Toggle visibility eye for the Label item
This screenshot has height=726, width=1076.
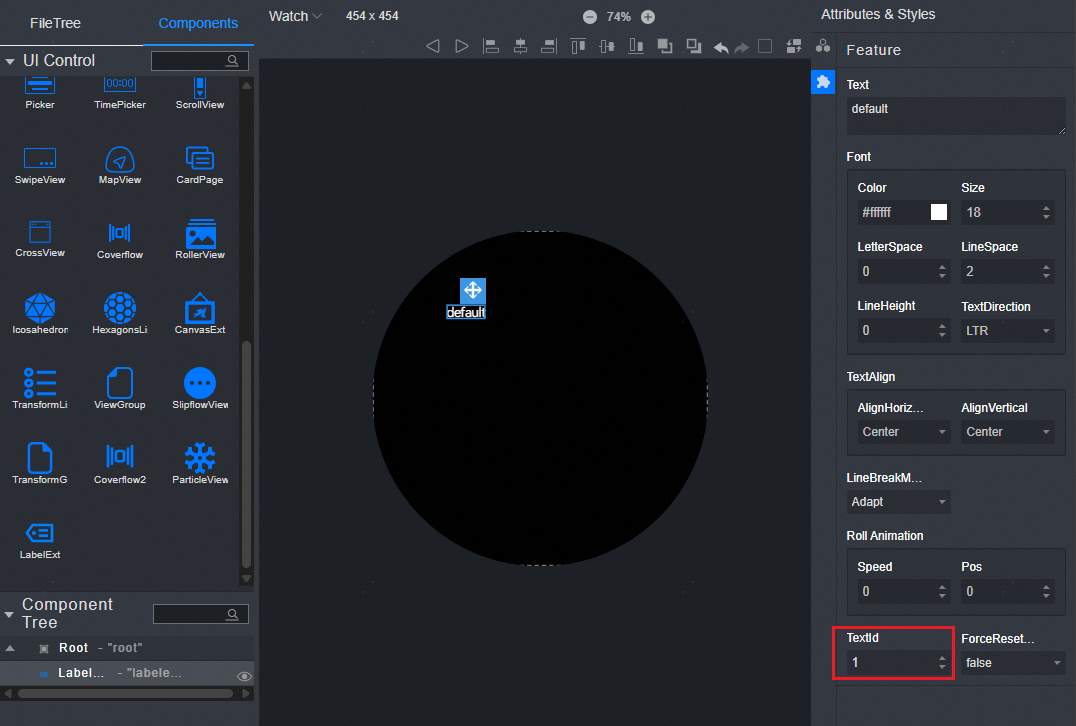click(x=243, y=677)
